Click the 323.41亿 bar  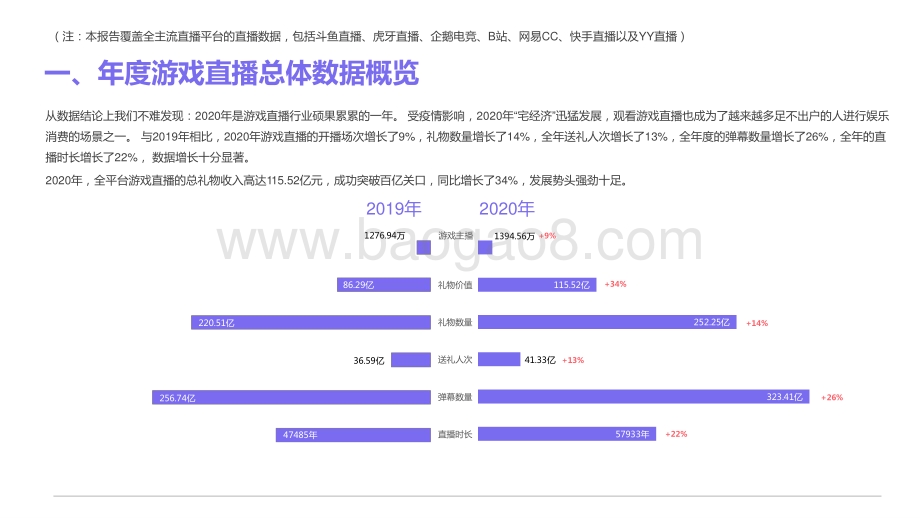[x=644, y=397]
